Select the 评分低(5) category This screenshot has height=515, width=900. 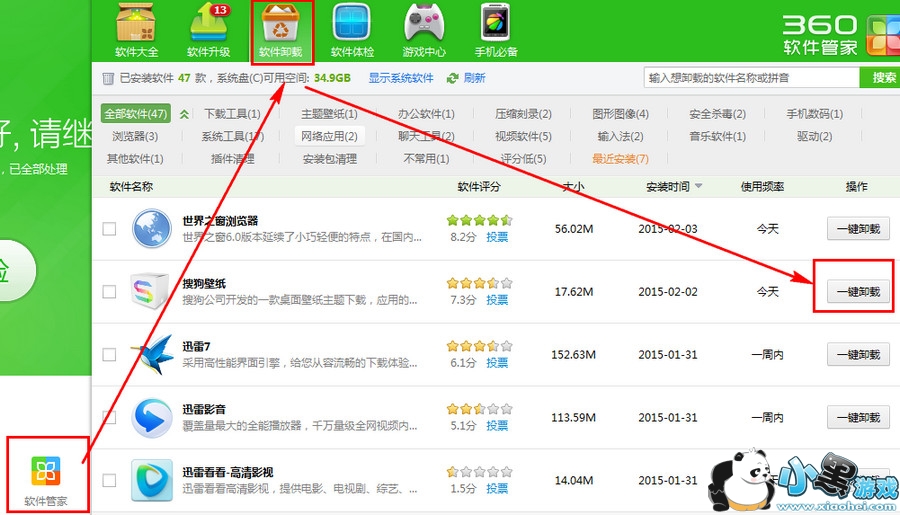(523, 158)
